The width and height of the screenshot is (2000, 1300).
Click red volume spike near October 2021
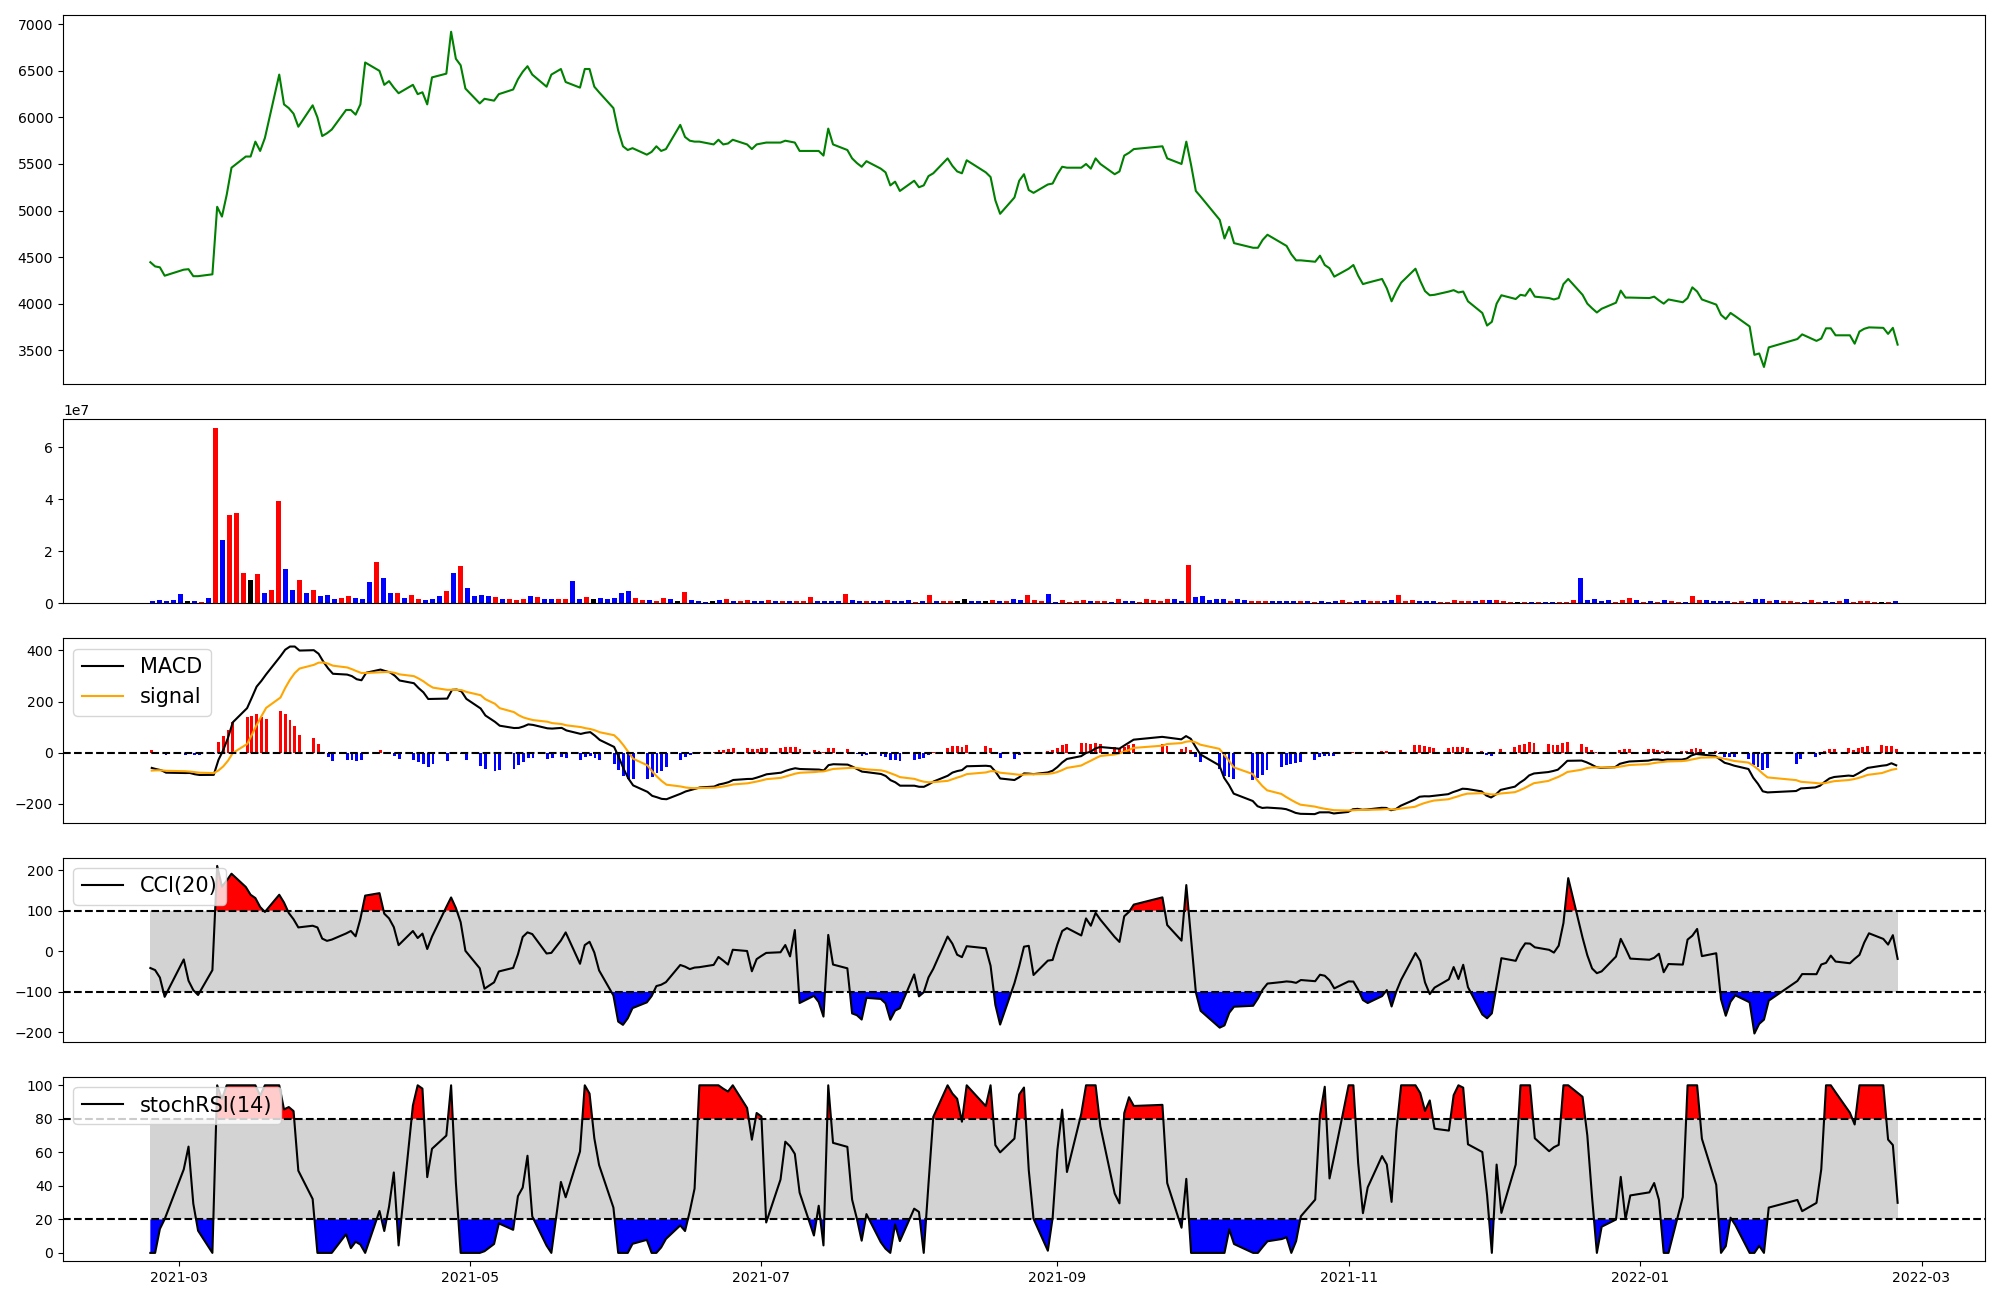click(x=1188, y=584)
